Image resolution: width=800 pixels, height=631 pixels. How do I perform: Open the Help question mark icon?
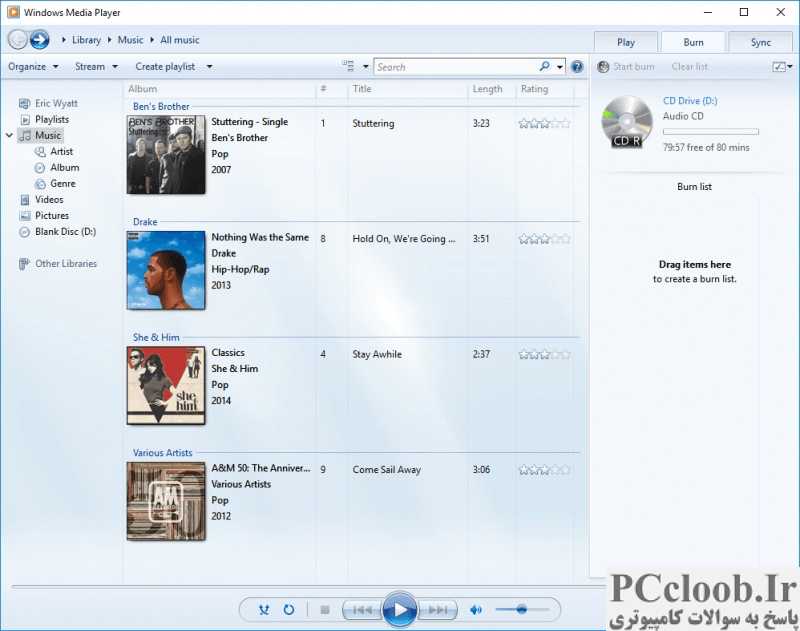(577, 67)
